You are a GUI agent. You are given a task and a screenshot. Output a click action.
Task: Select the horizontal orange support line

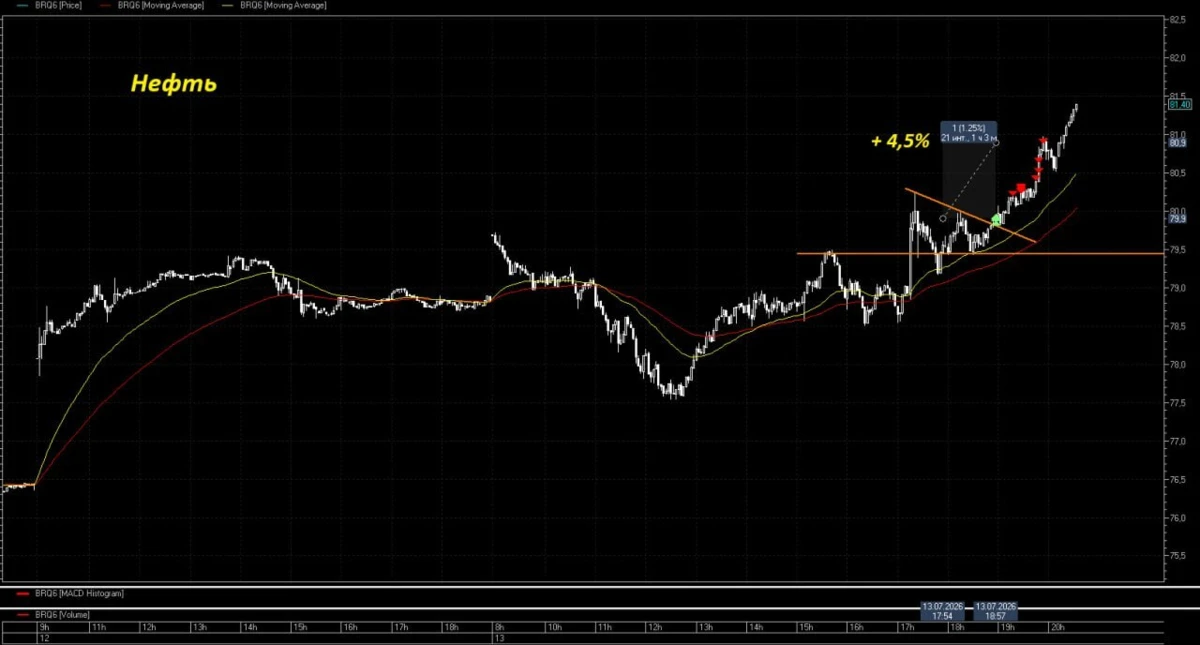980,253
